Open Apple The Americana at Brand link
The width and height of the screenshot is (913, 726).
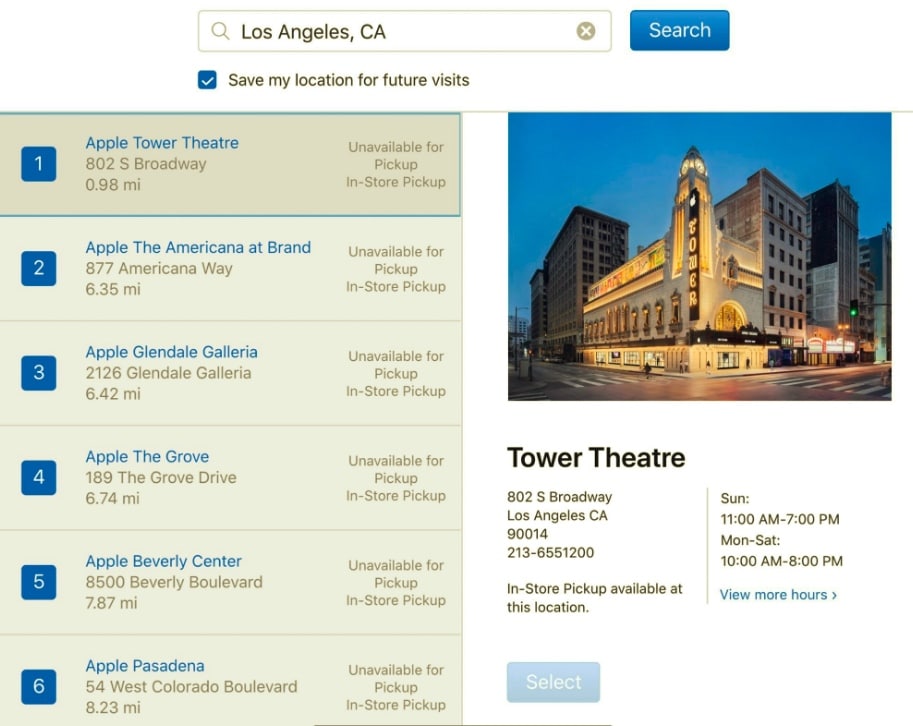pyautogui.click(x=198, y=247)
